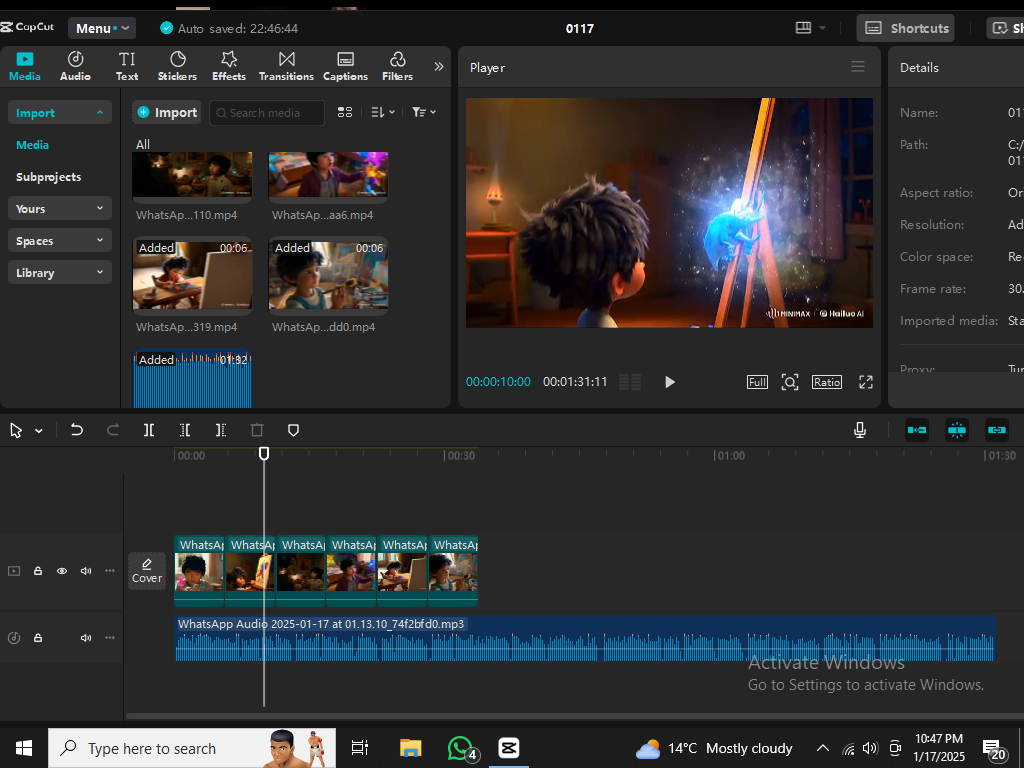Image resolution: width=1024 pixels, height=768 pixels.
Task: Switch to the Text tab
Action: tap(127, 67)
